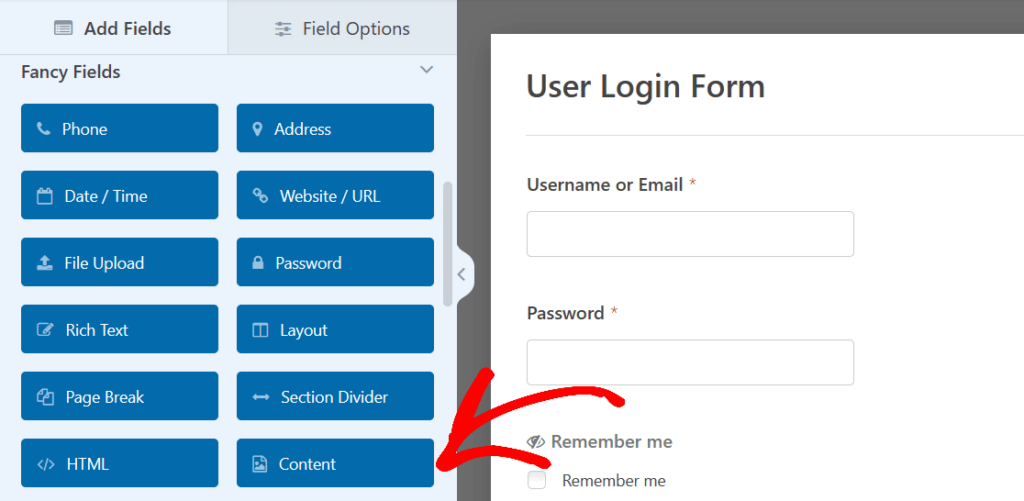Image resolution: width=1024 pixels, height=501 pixels.
Task: Click the Date / Time calendar icon
Action: click(x=44, y=196)
